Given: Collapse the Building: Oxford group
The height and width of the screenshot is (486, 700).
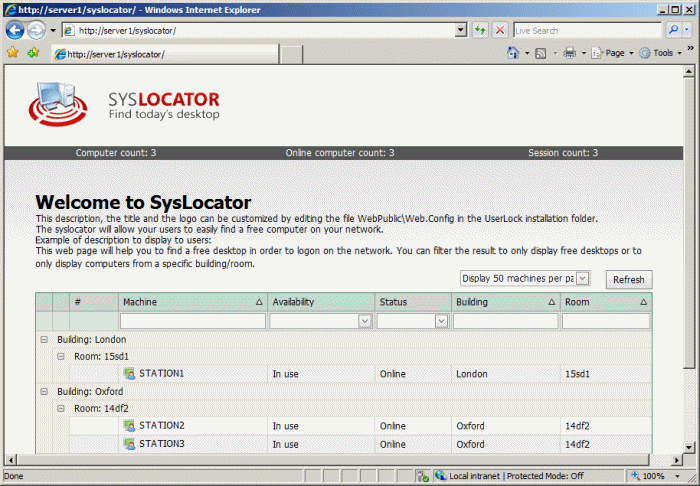Looking at the screenshot, I should (44, 392).
